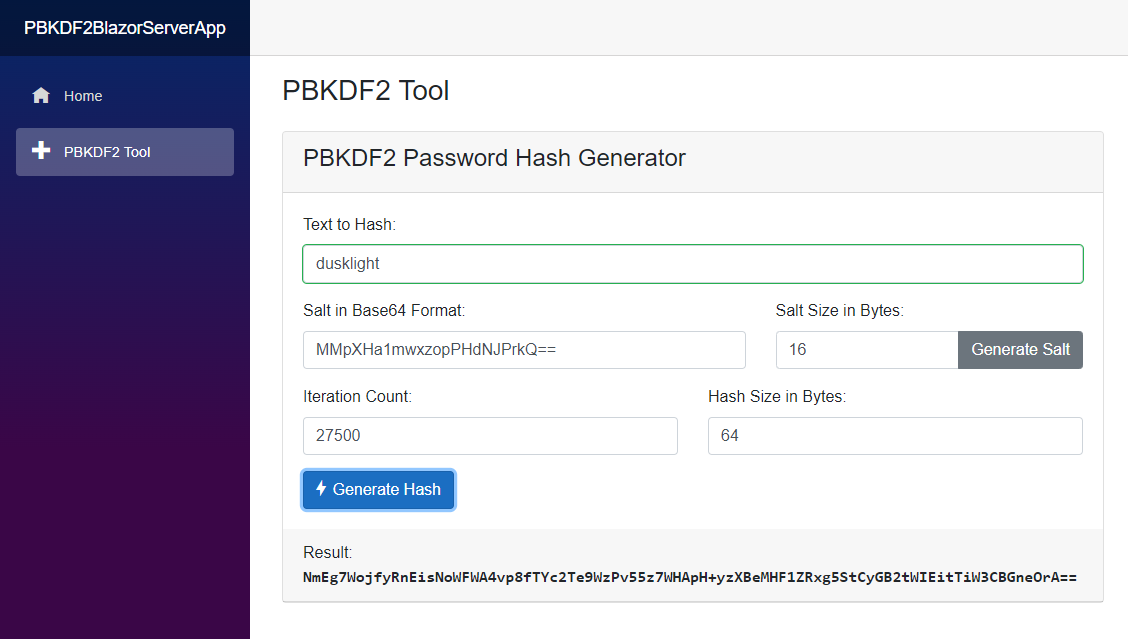Click the Text to Hash: label

[346, 224]
